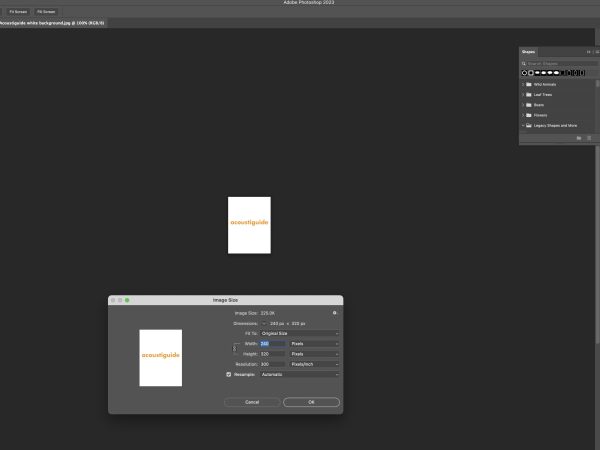Viewport: 600px width, 450px height.
Task: Click the constrain proportions chain link icon
Action: pos(235,348)
